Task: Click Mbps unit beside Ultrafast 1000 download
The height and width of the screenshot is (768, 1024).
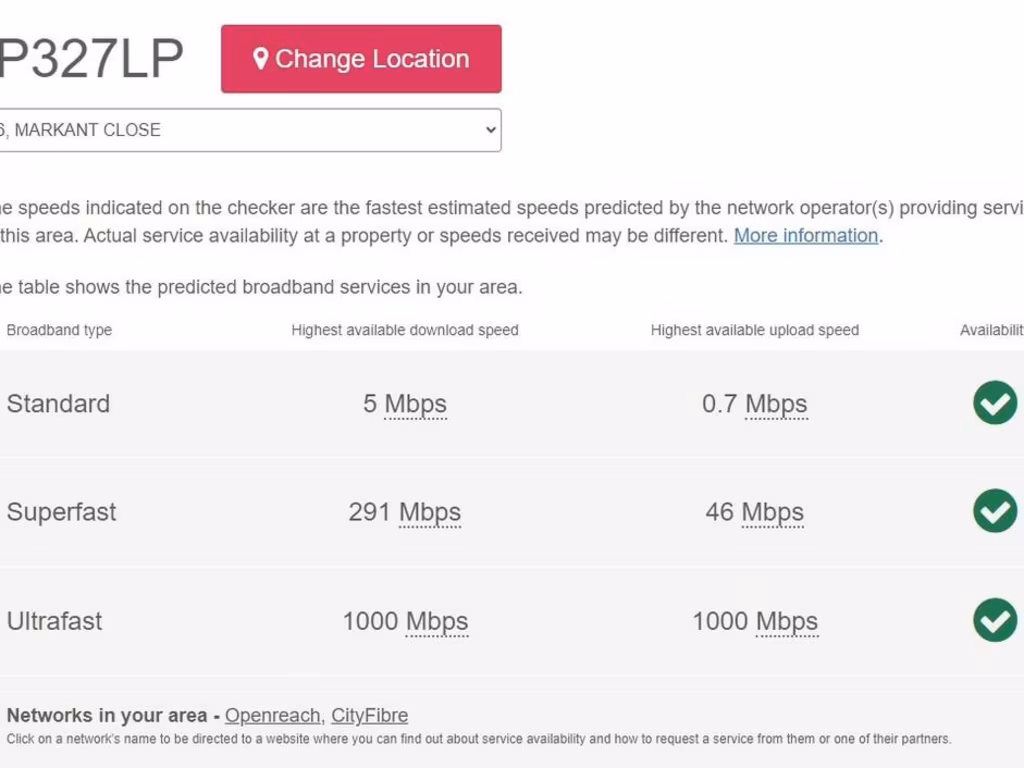Action: (x=437, y=621)
